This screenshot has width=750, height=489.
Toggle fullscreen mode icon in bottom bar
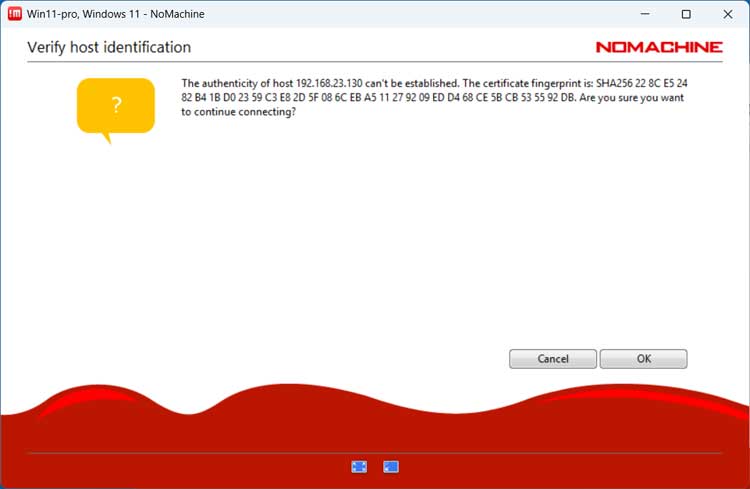coord(359,467)
